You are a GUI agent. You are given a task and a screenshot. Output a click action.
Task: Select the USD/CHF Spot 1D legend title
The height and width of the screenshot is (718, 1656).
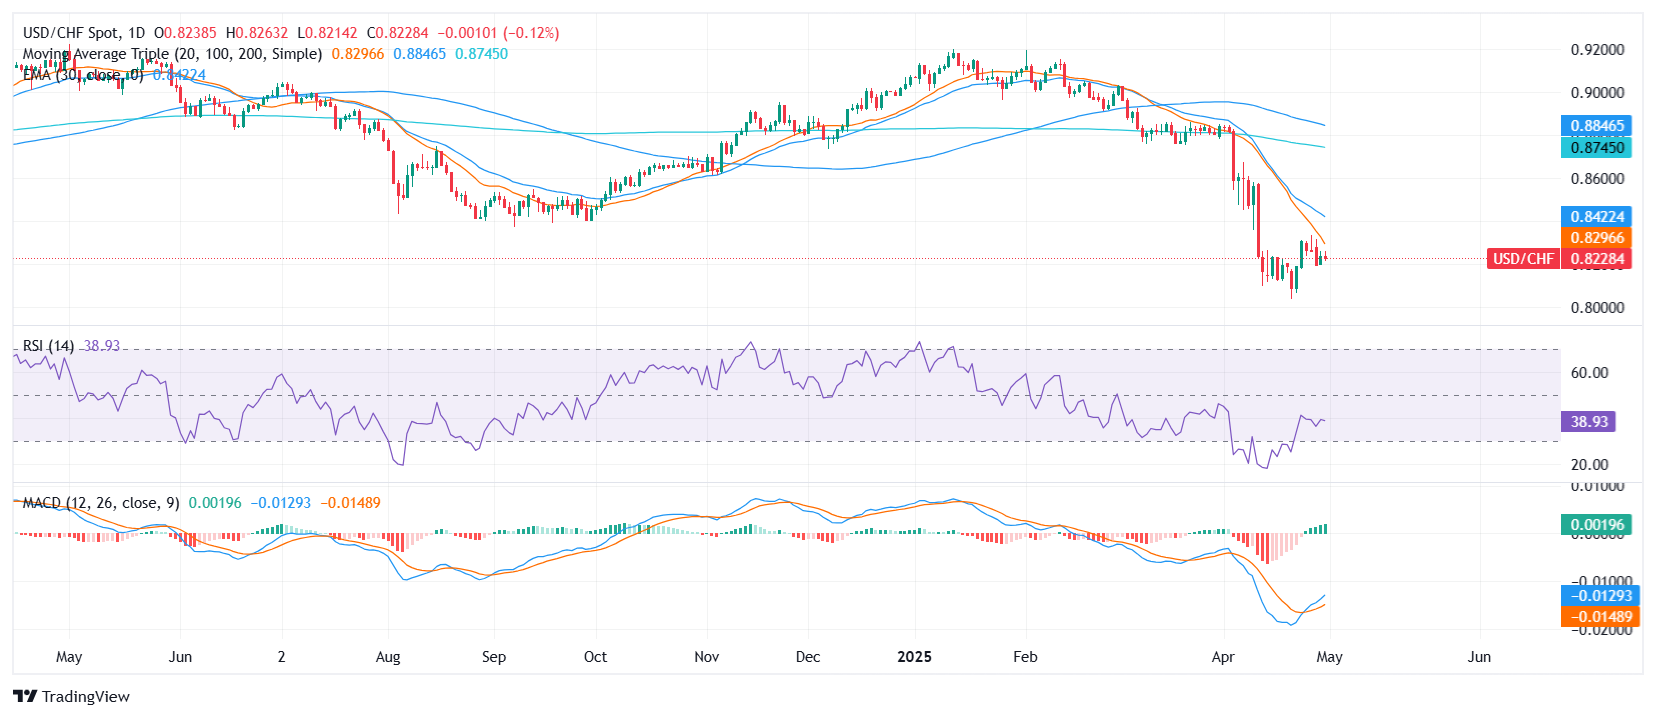pyautogui.click(x=84, y=33)
